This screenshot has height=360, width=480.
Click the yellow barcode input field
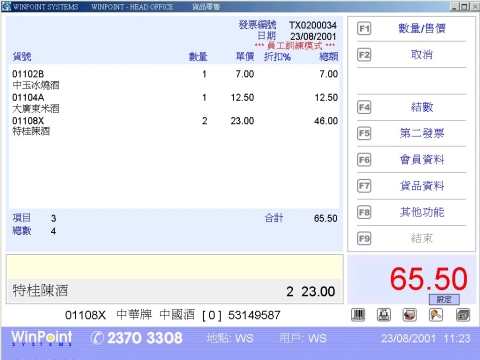click(x=174, y=267)
